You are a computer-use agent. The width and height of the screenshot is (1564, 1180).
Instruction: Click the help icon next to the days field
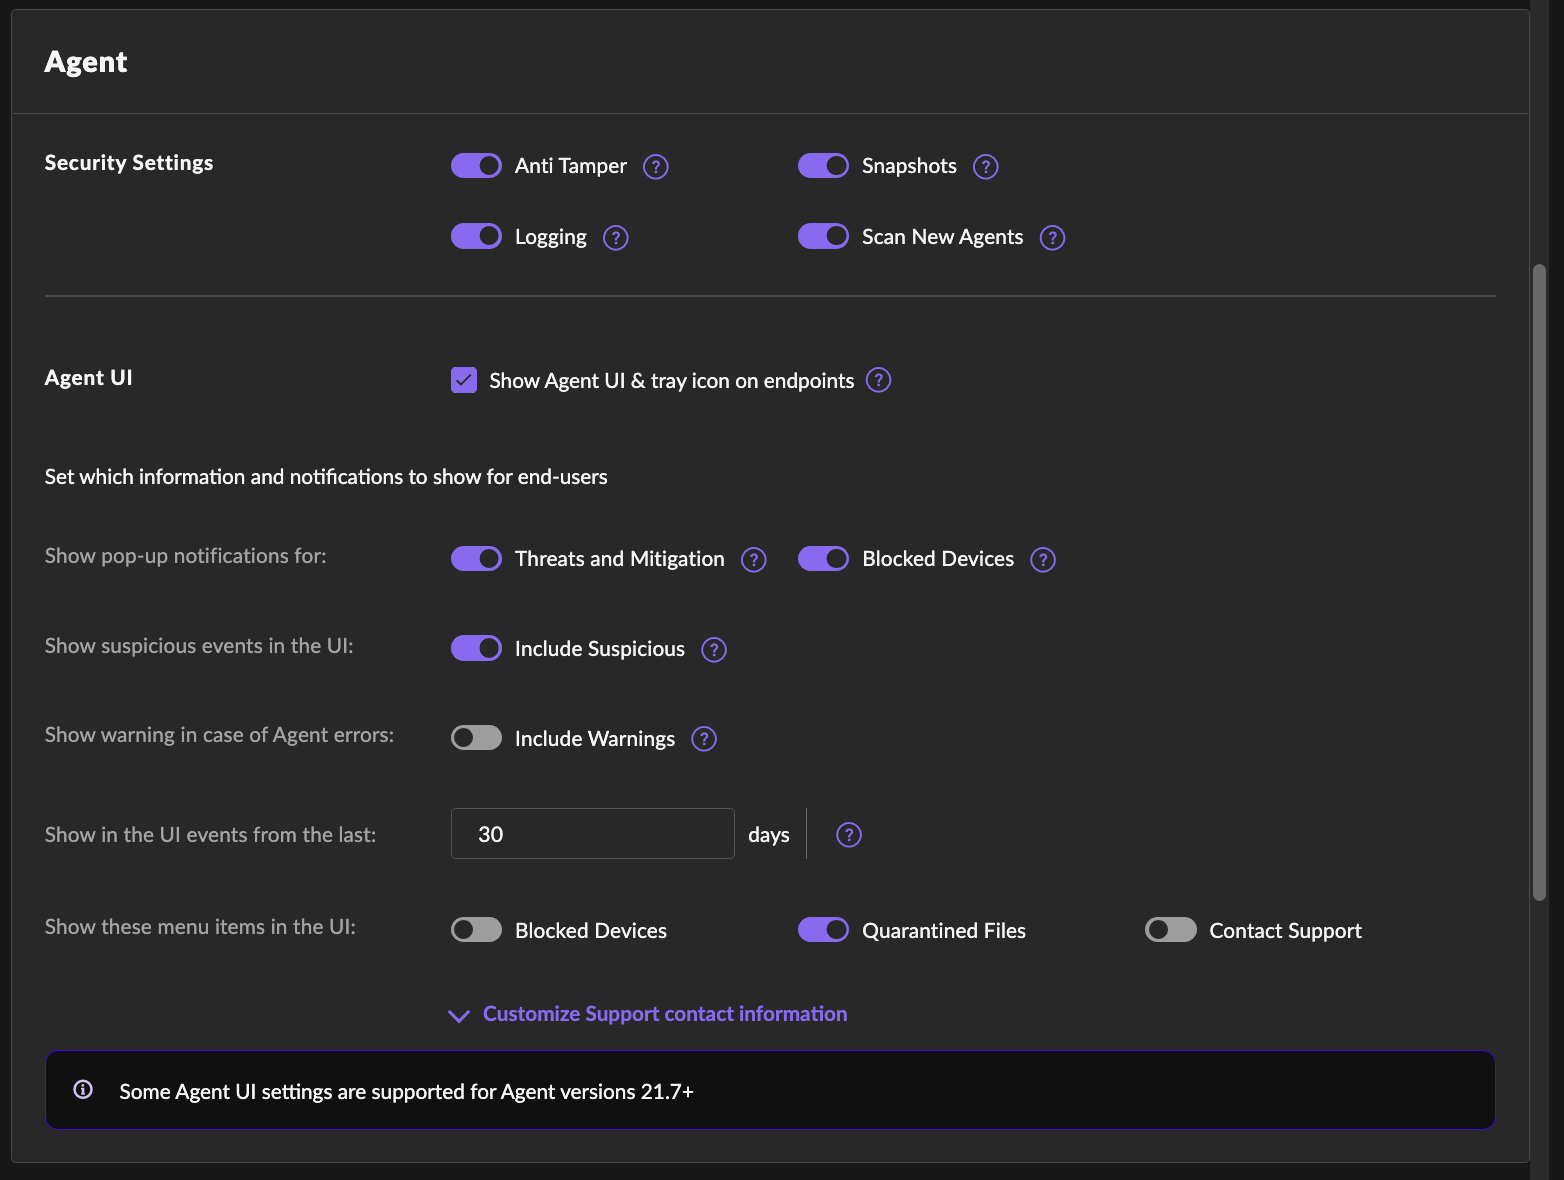click(x=848, y=835)
